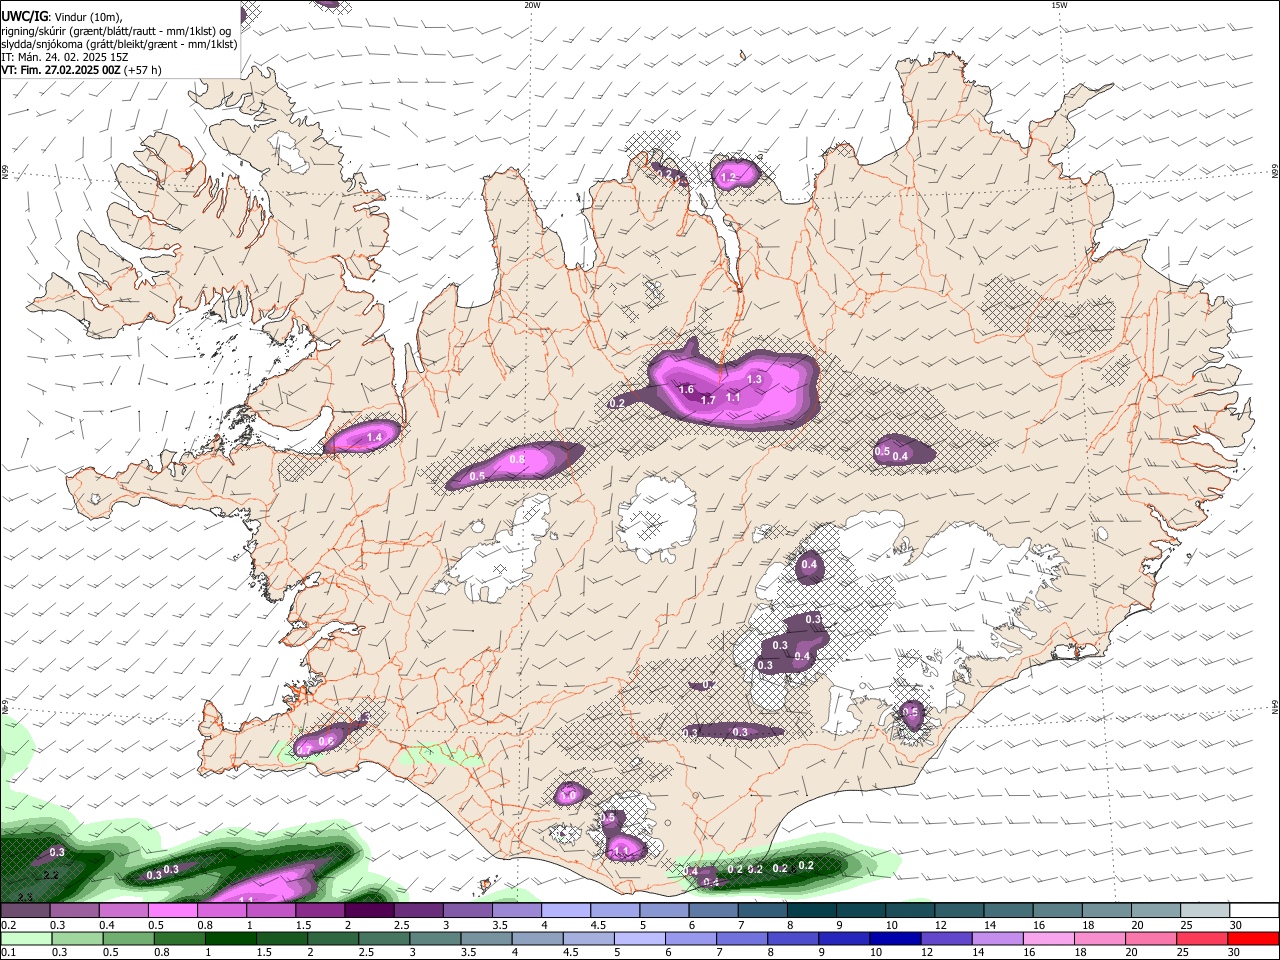Select the dark teal 8–9 swatch in the snow legend
The height and width of the screenshot is (960, 1280).
coord(811,910)
